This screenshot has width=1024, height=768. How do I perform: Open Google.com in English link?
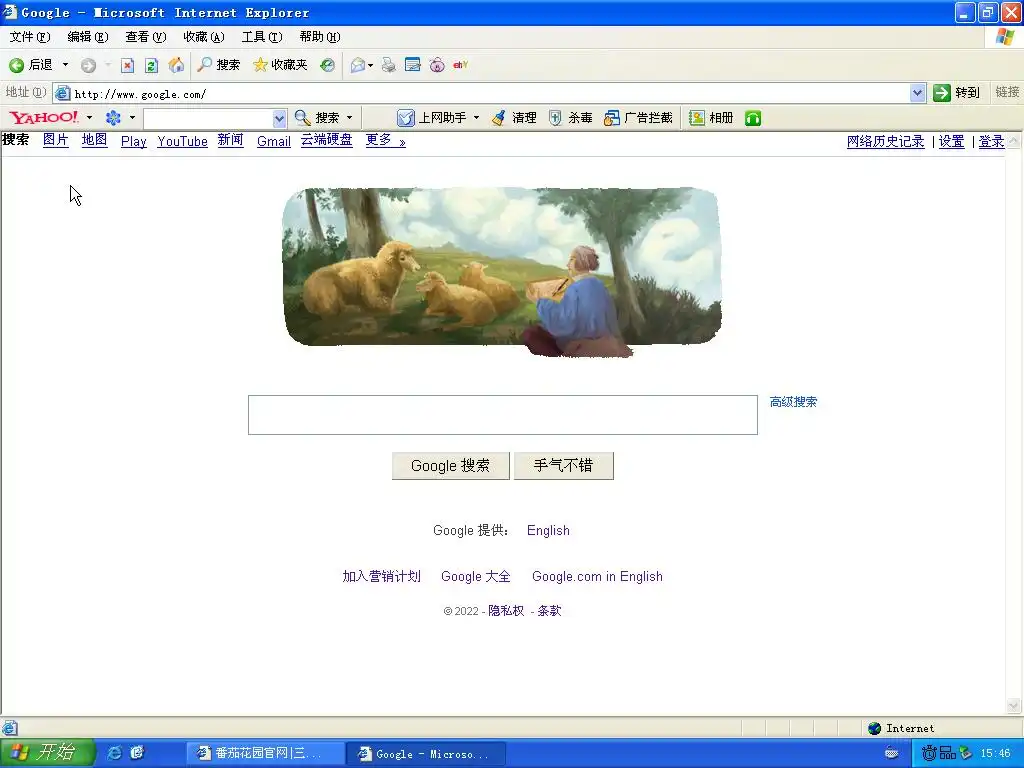point(597,576)
